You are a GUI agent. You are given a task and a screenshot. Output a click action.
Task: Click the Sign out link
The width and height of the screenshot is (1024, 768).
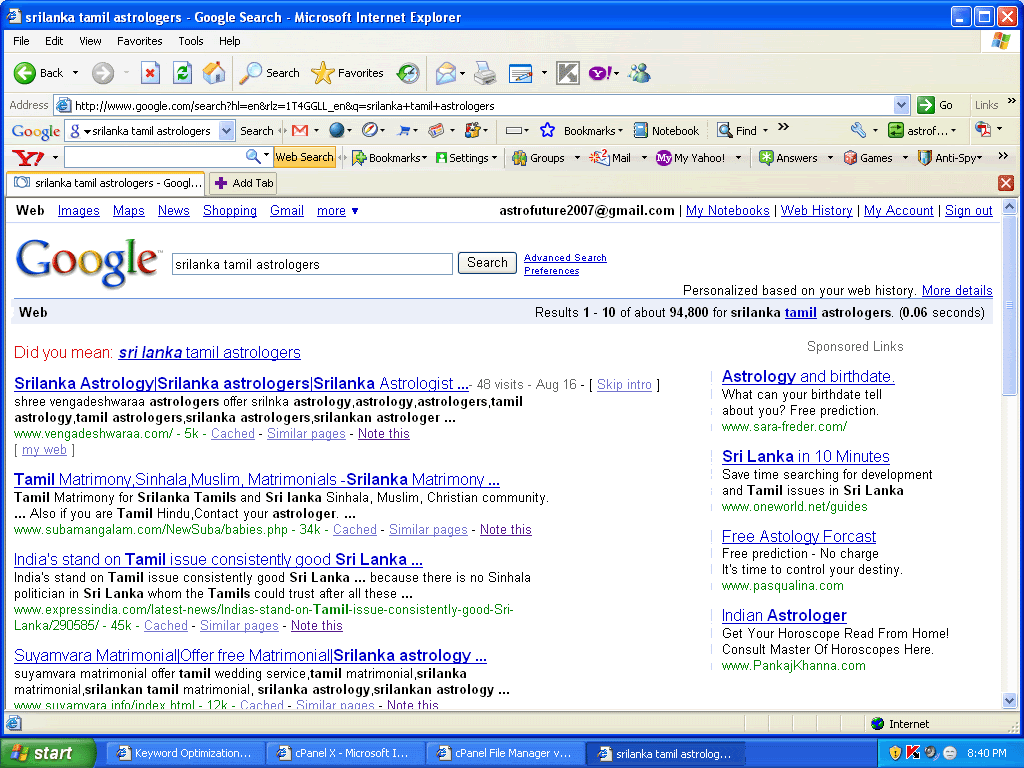(x=968, y=210)
